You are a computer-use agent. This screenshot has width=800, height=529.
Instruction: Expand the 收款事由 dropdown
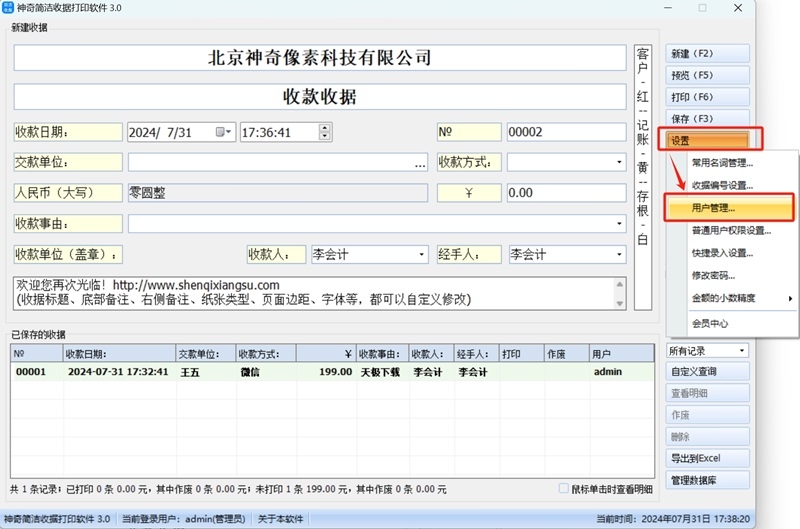point(619,223)
